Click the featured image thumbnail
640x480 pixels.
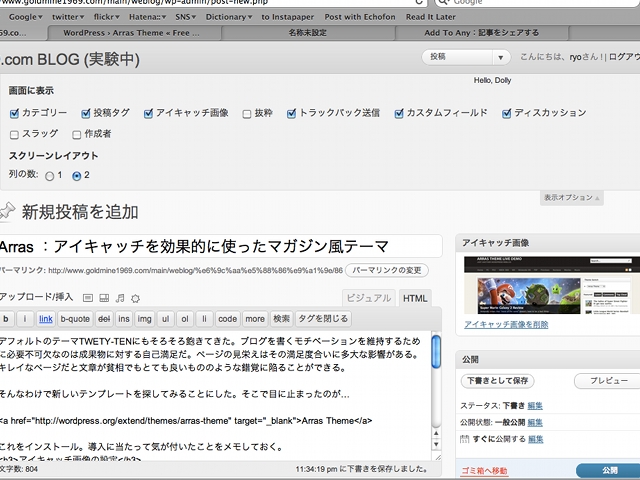[552, 285]
